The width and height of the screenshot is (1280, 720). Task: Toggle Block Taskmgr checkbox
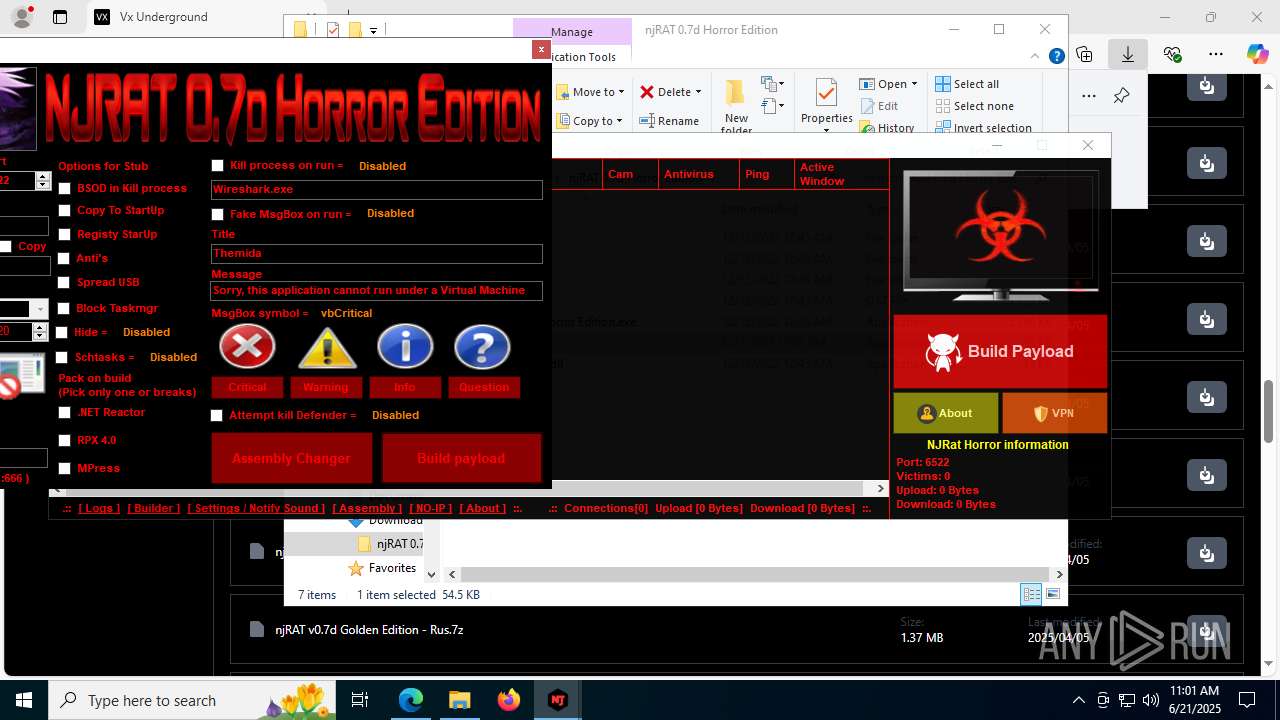tap(65, 308)
